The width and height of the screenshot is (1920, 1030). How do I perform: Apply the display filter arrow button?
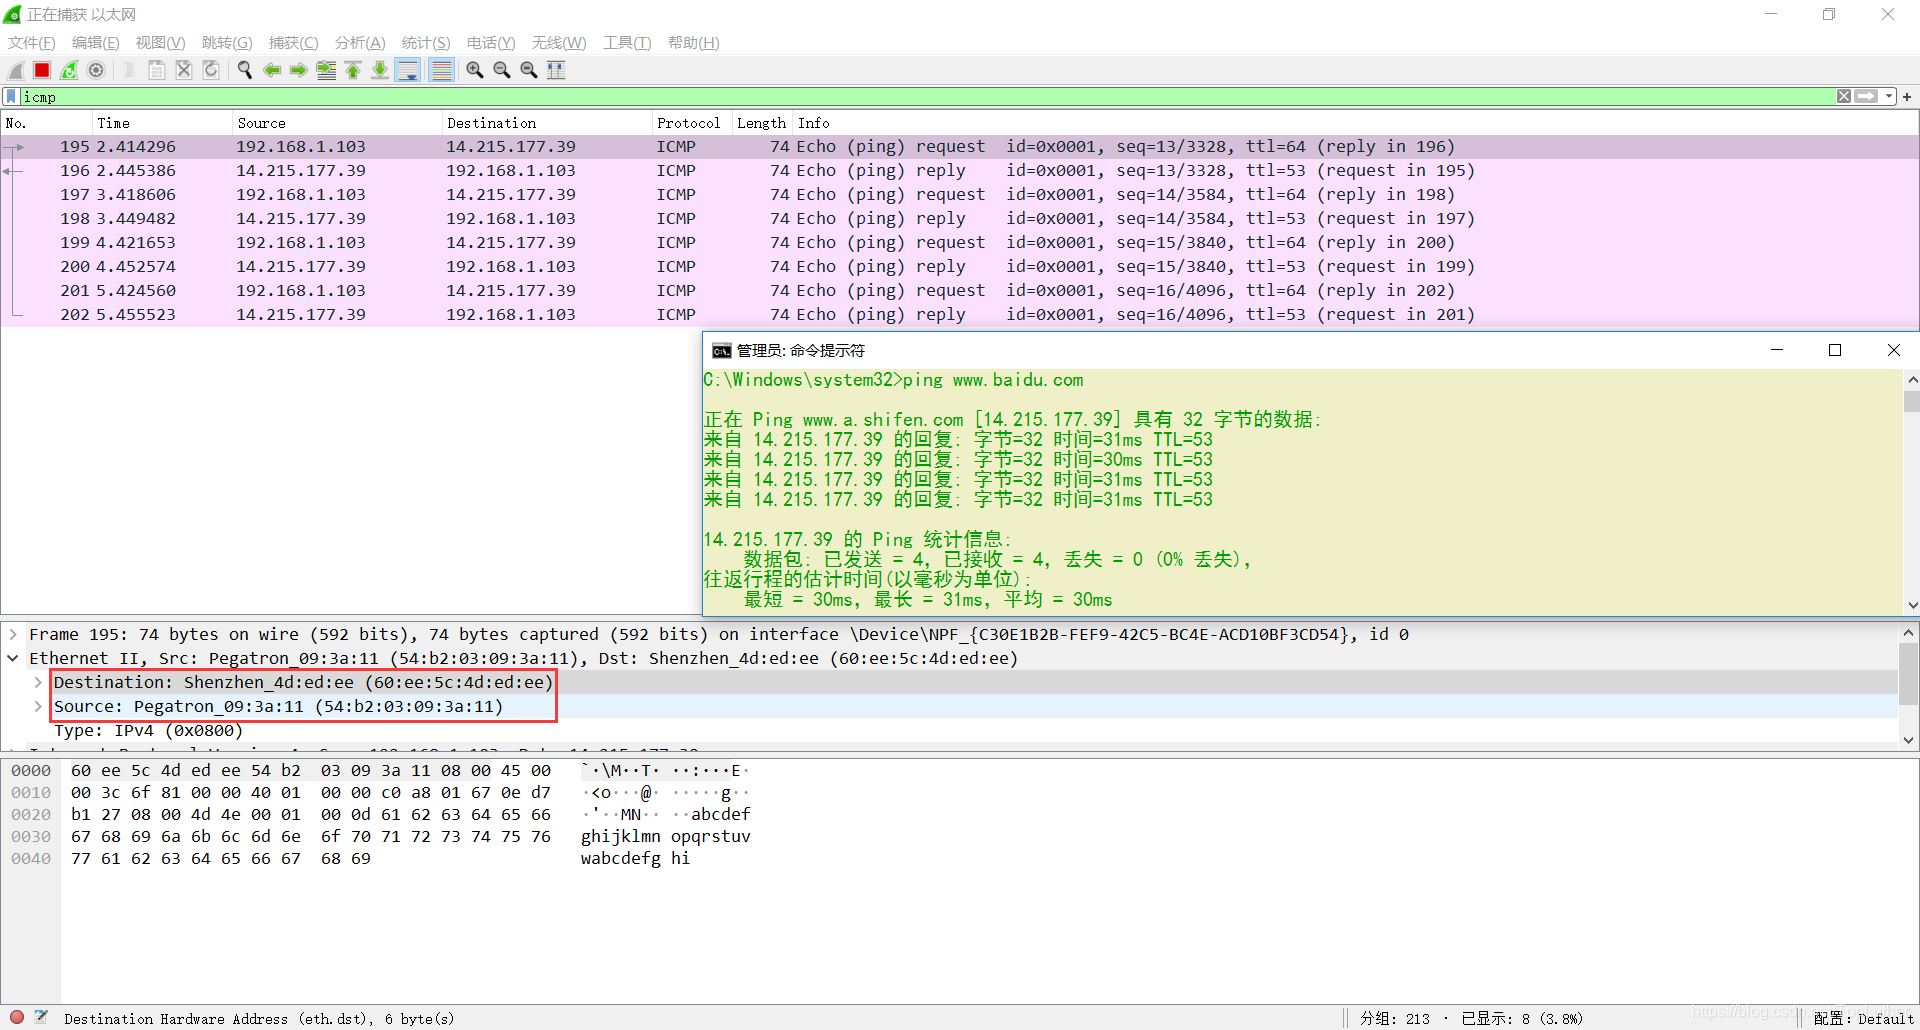pos(1866,96)
